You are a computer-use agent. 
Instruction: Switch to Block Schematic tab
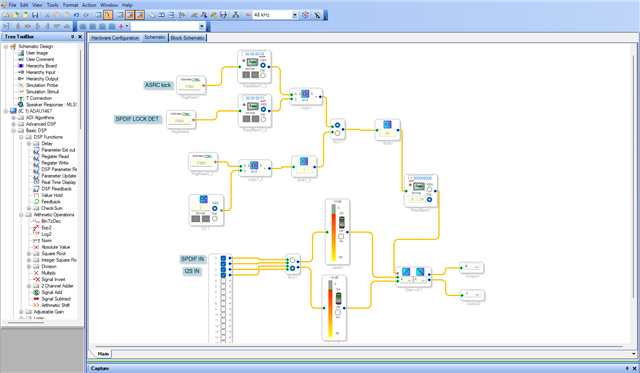187,38
